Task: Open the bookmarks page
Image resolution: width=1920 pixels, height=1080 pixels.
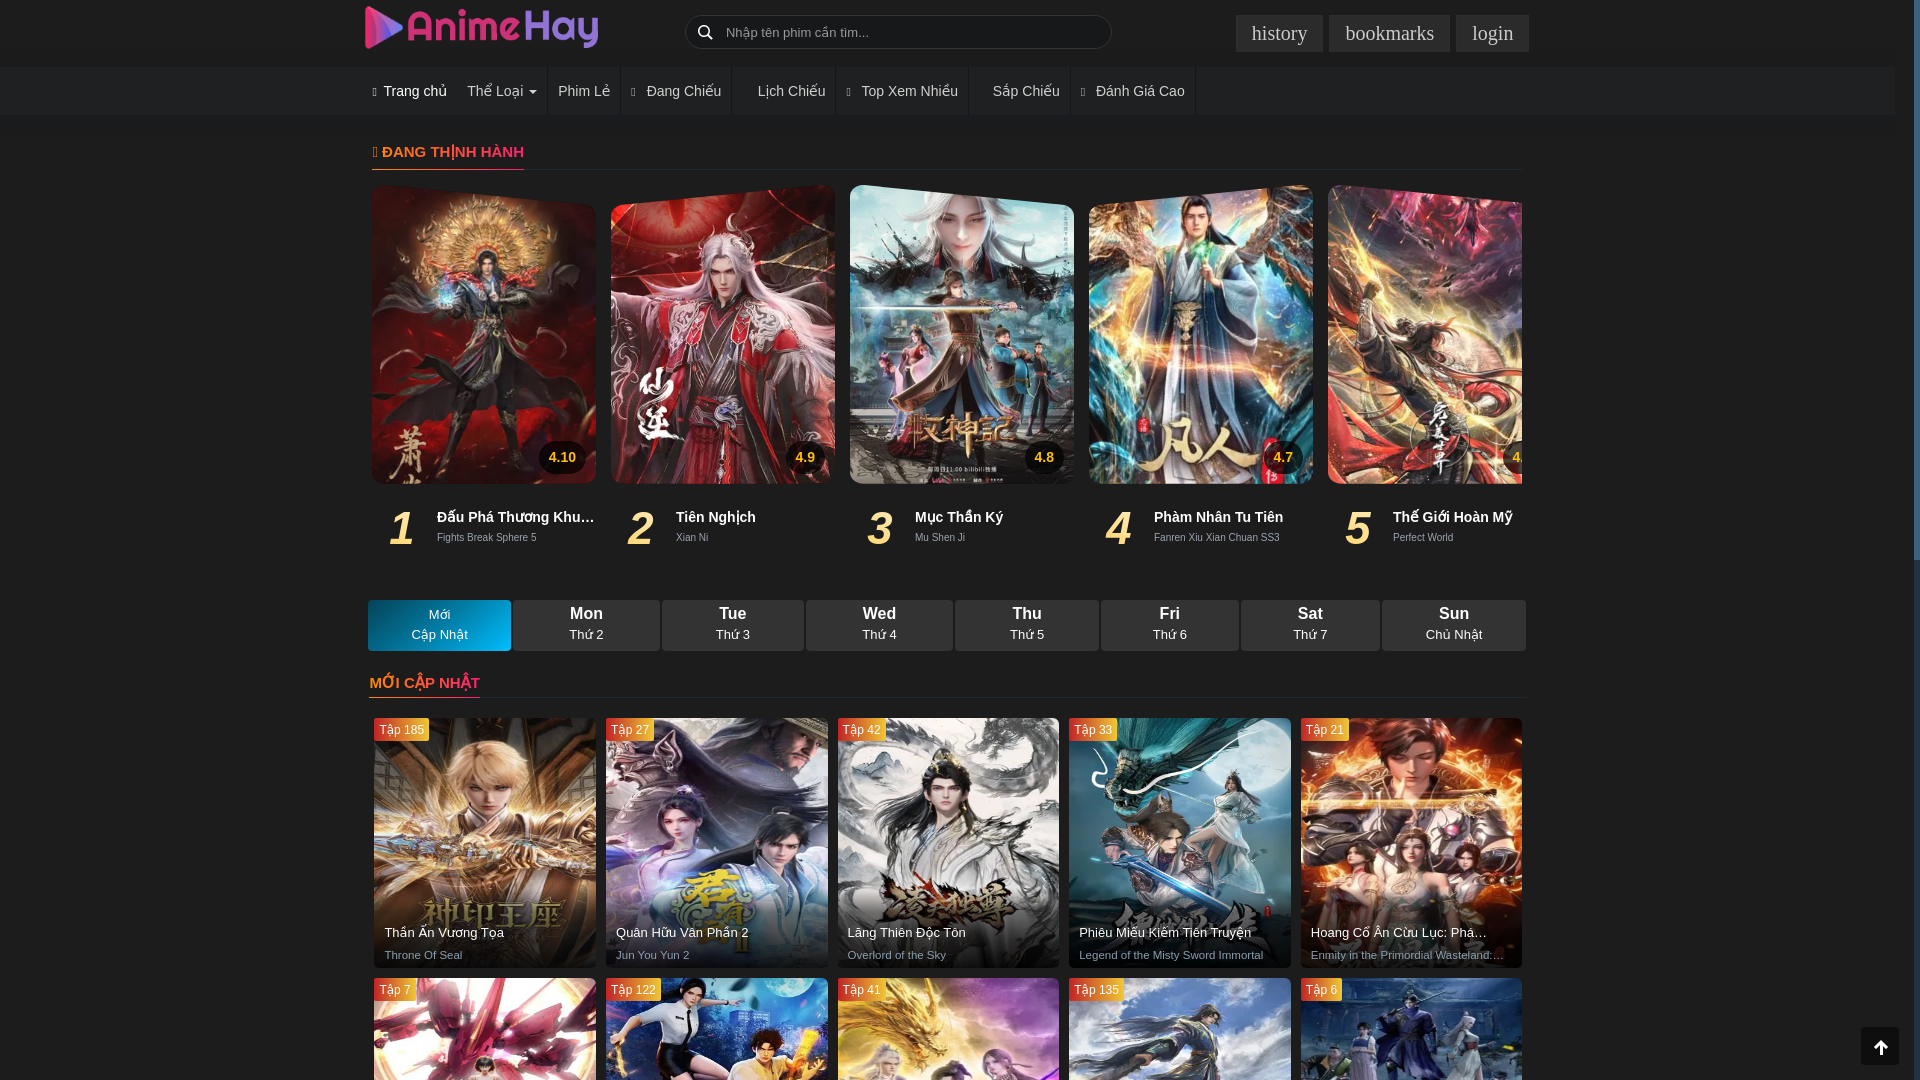Action: 1389,33
